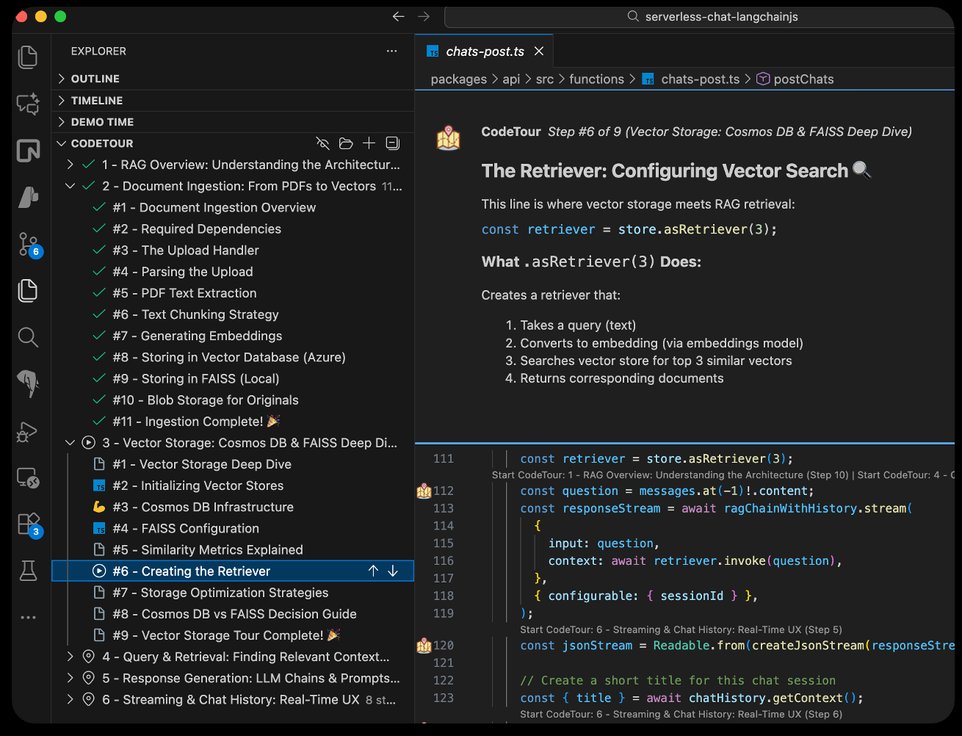Move step '#6 - Creating the Retriever' up
The width and height of the screenshot is (962, 736).
tap(372, 570)
